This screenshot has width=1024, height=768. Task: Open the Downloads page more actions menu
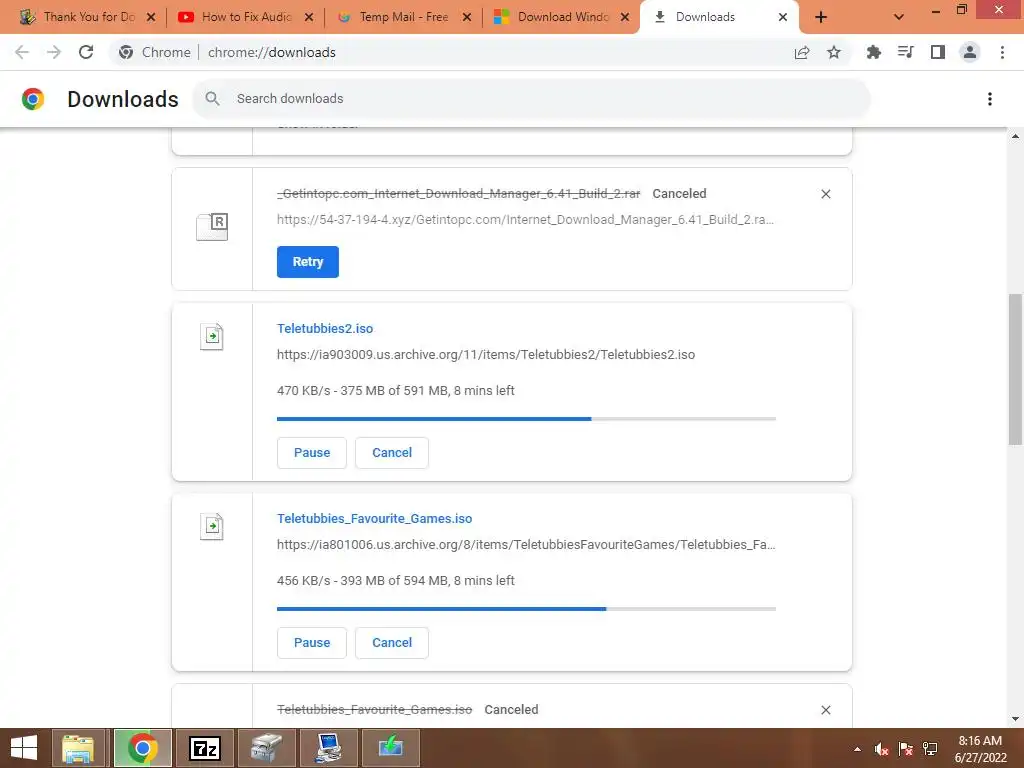click(990, 99)
